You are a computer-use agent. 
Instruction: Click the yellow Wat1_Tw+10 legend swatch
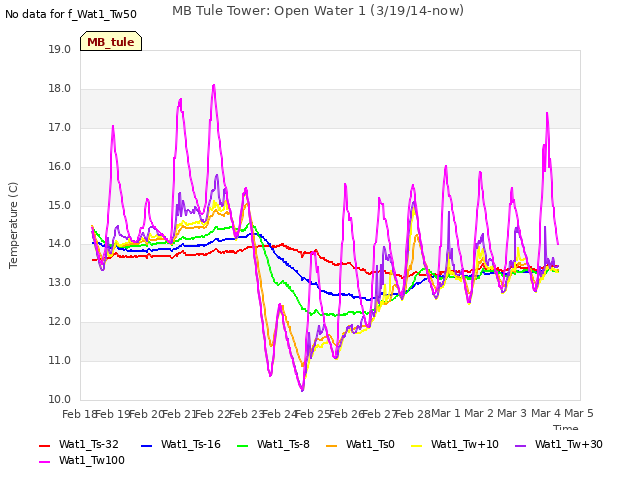416,445
